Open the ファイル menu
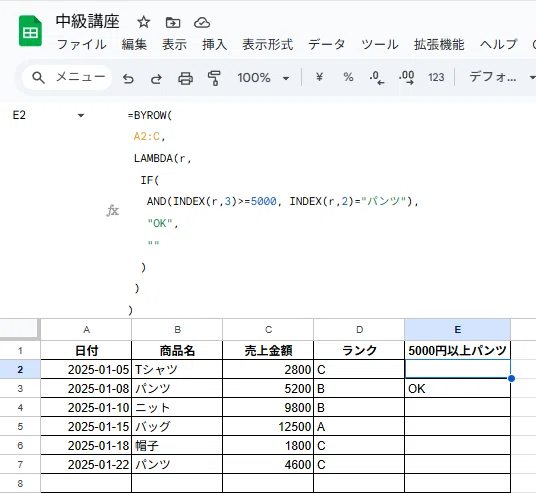The image size is (536, 493). [x=81, y=44]
